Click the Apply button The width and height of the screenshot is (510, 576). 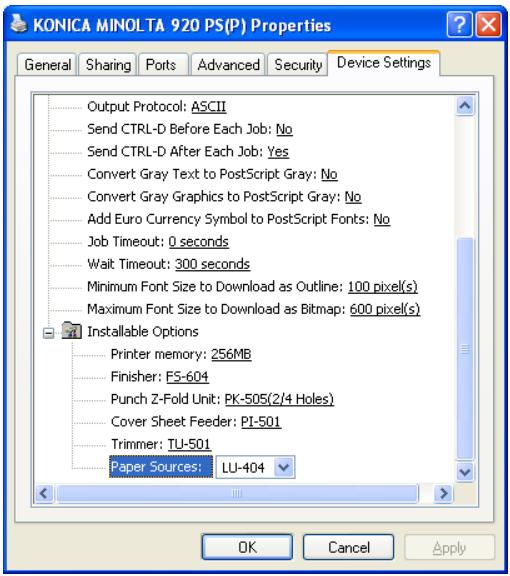(449, 548)
